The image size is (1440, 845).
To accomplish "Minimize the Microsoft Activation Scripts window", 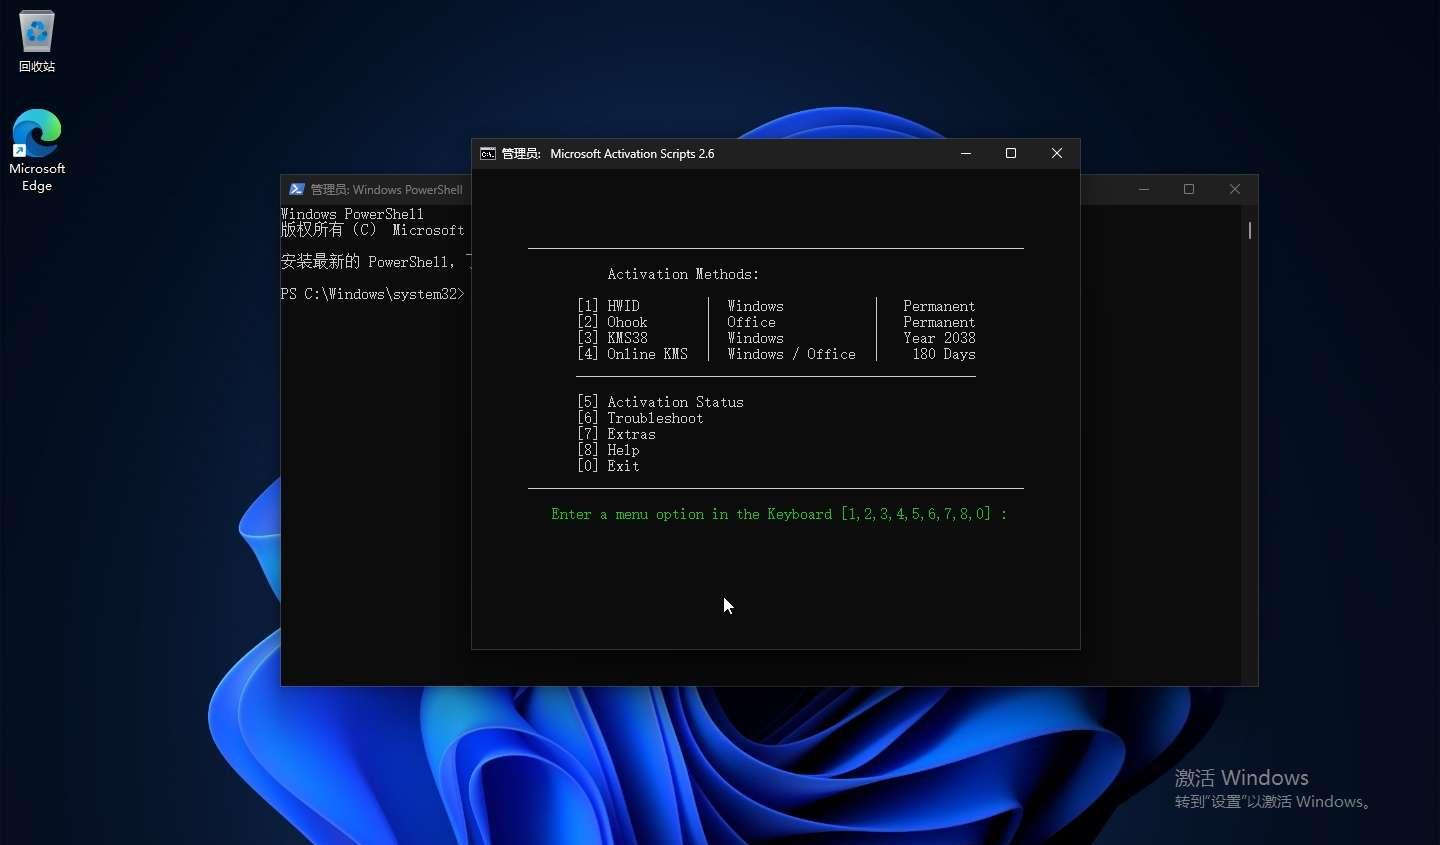I will click(966, 153).
